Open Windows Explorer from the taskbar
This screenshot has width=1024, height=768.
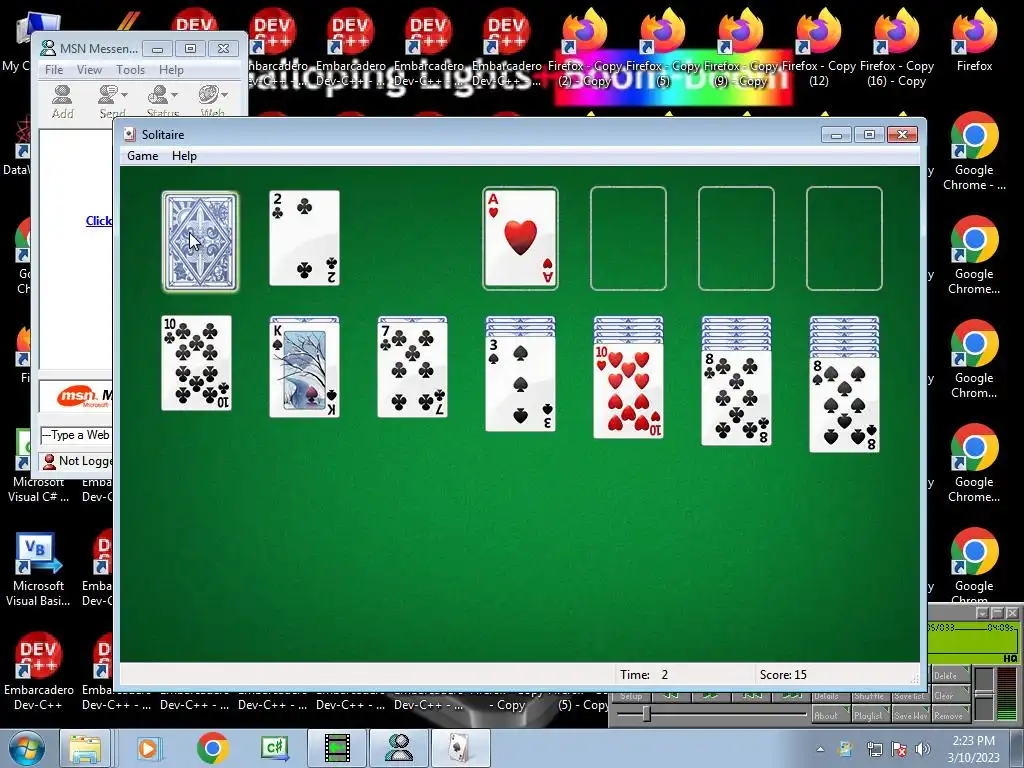[x=86, y=748]
